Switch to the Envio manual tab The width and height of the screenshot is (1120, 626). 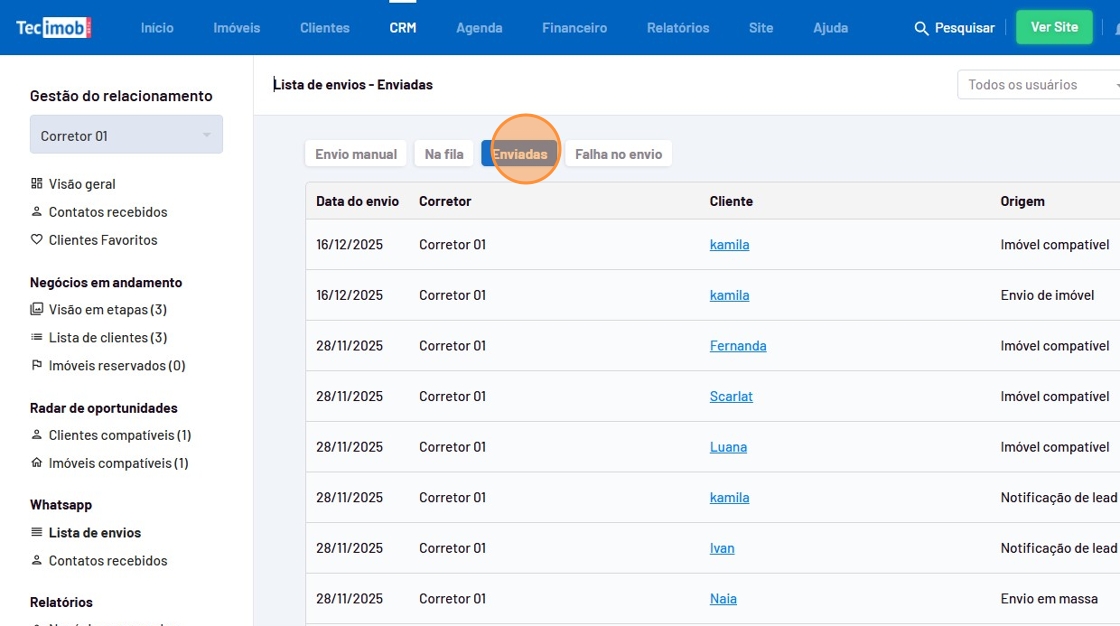(x=356, y=154)
